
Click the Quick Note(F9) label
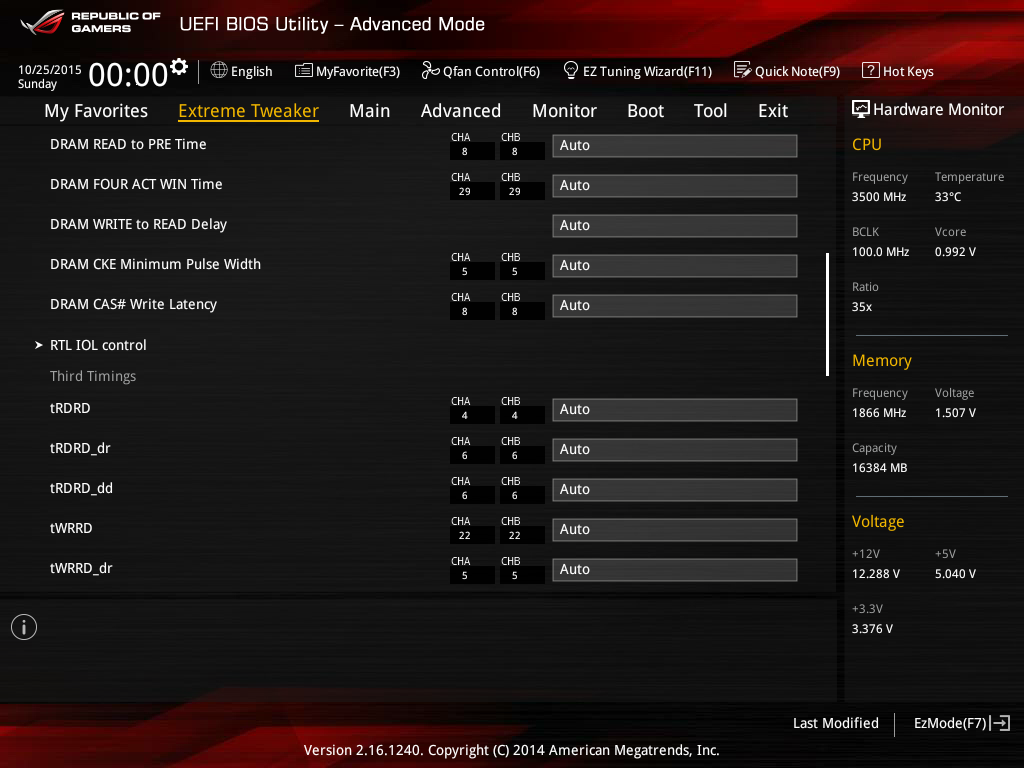click(x=797, y=71)
